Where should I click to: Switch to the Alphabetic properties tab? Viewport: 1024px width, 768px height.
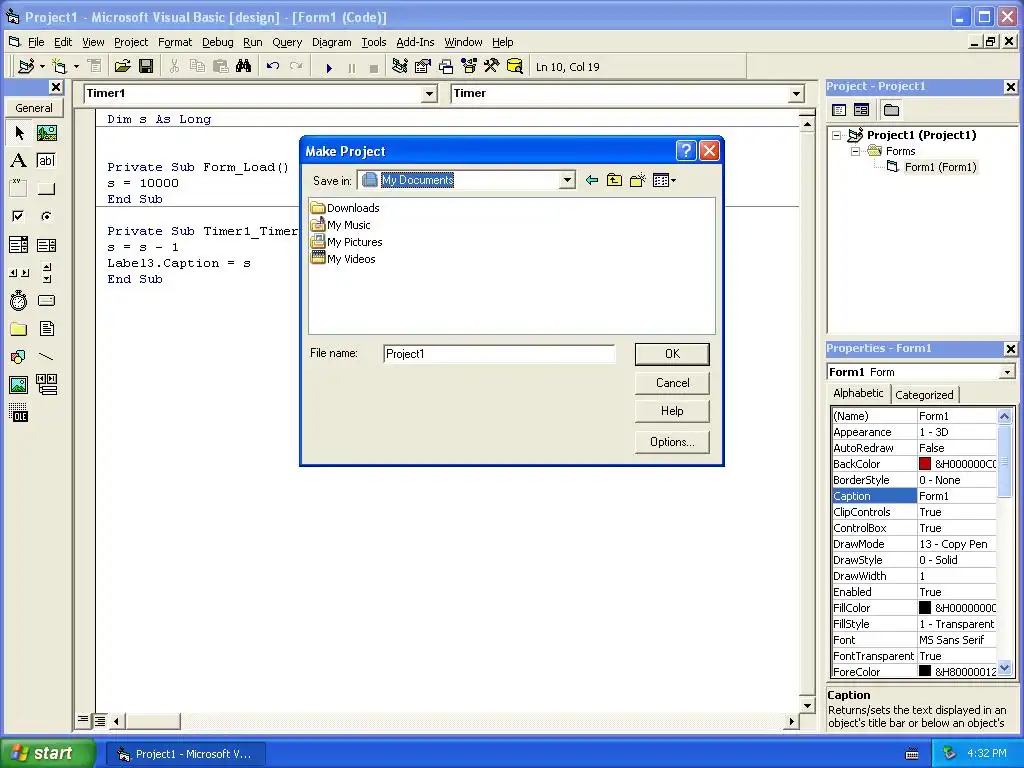coord(858,393)
